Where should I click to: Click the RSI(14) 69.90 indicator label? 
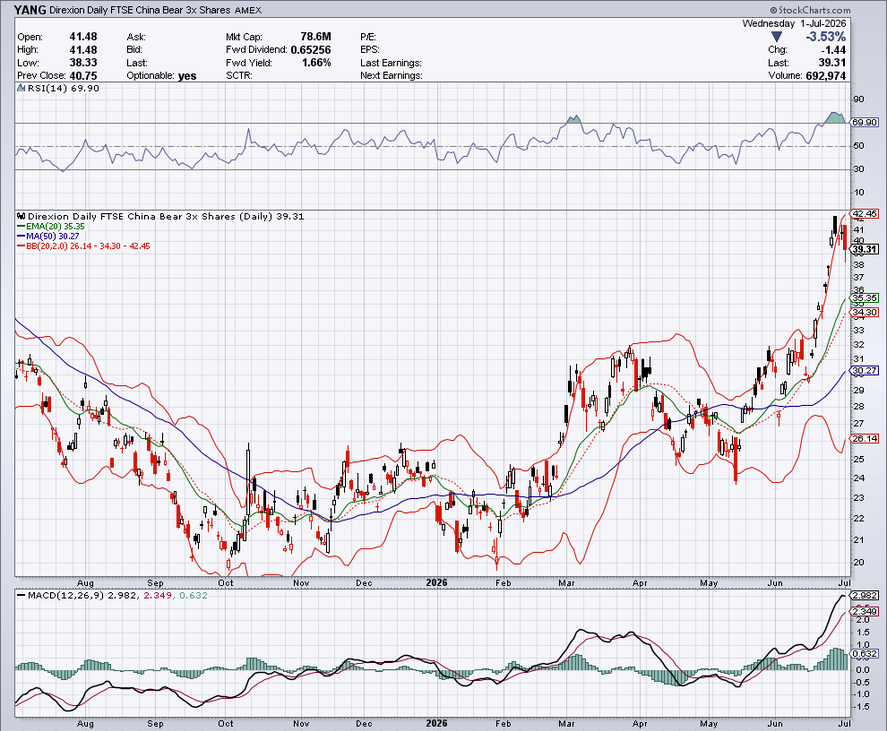coord(63,88)
